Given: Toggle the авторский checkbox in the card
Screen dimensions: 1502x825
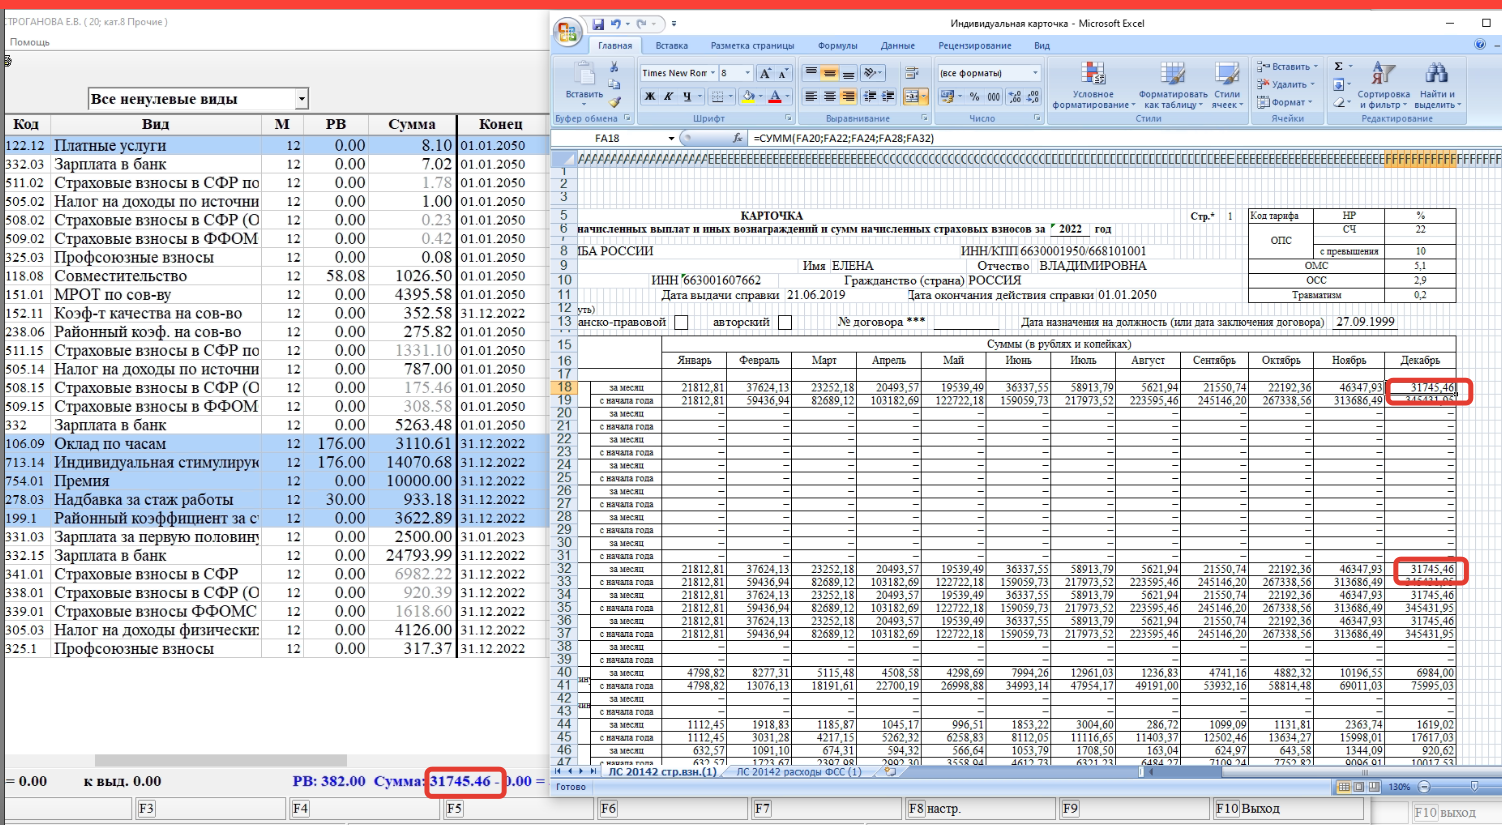Looking at the screenshot, I should coord(785,322).
